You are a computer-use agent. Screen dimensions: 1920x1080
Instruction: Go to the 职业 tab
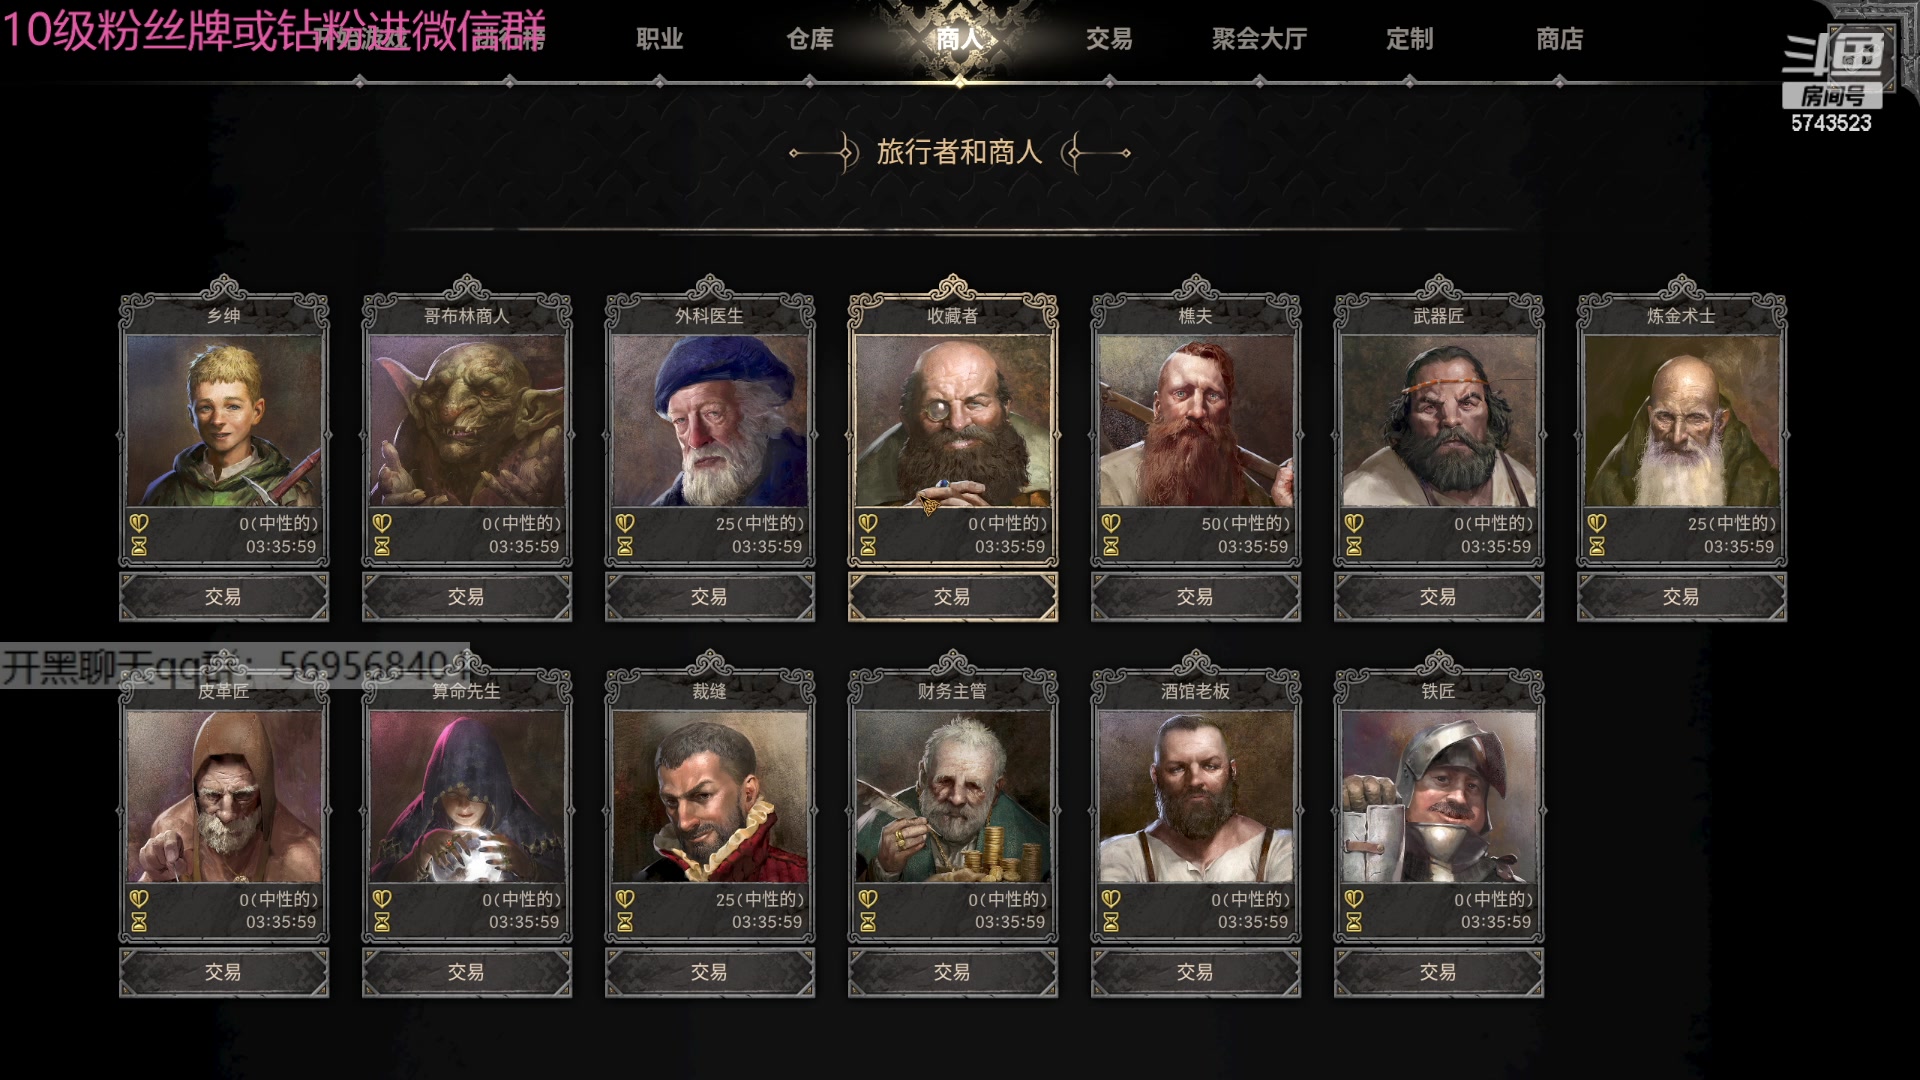pyautogui.click(x=660, y=39)
